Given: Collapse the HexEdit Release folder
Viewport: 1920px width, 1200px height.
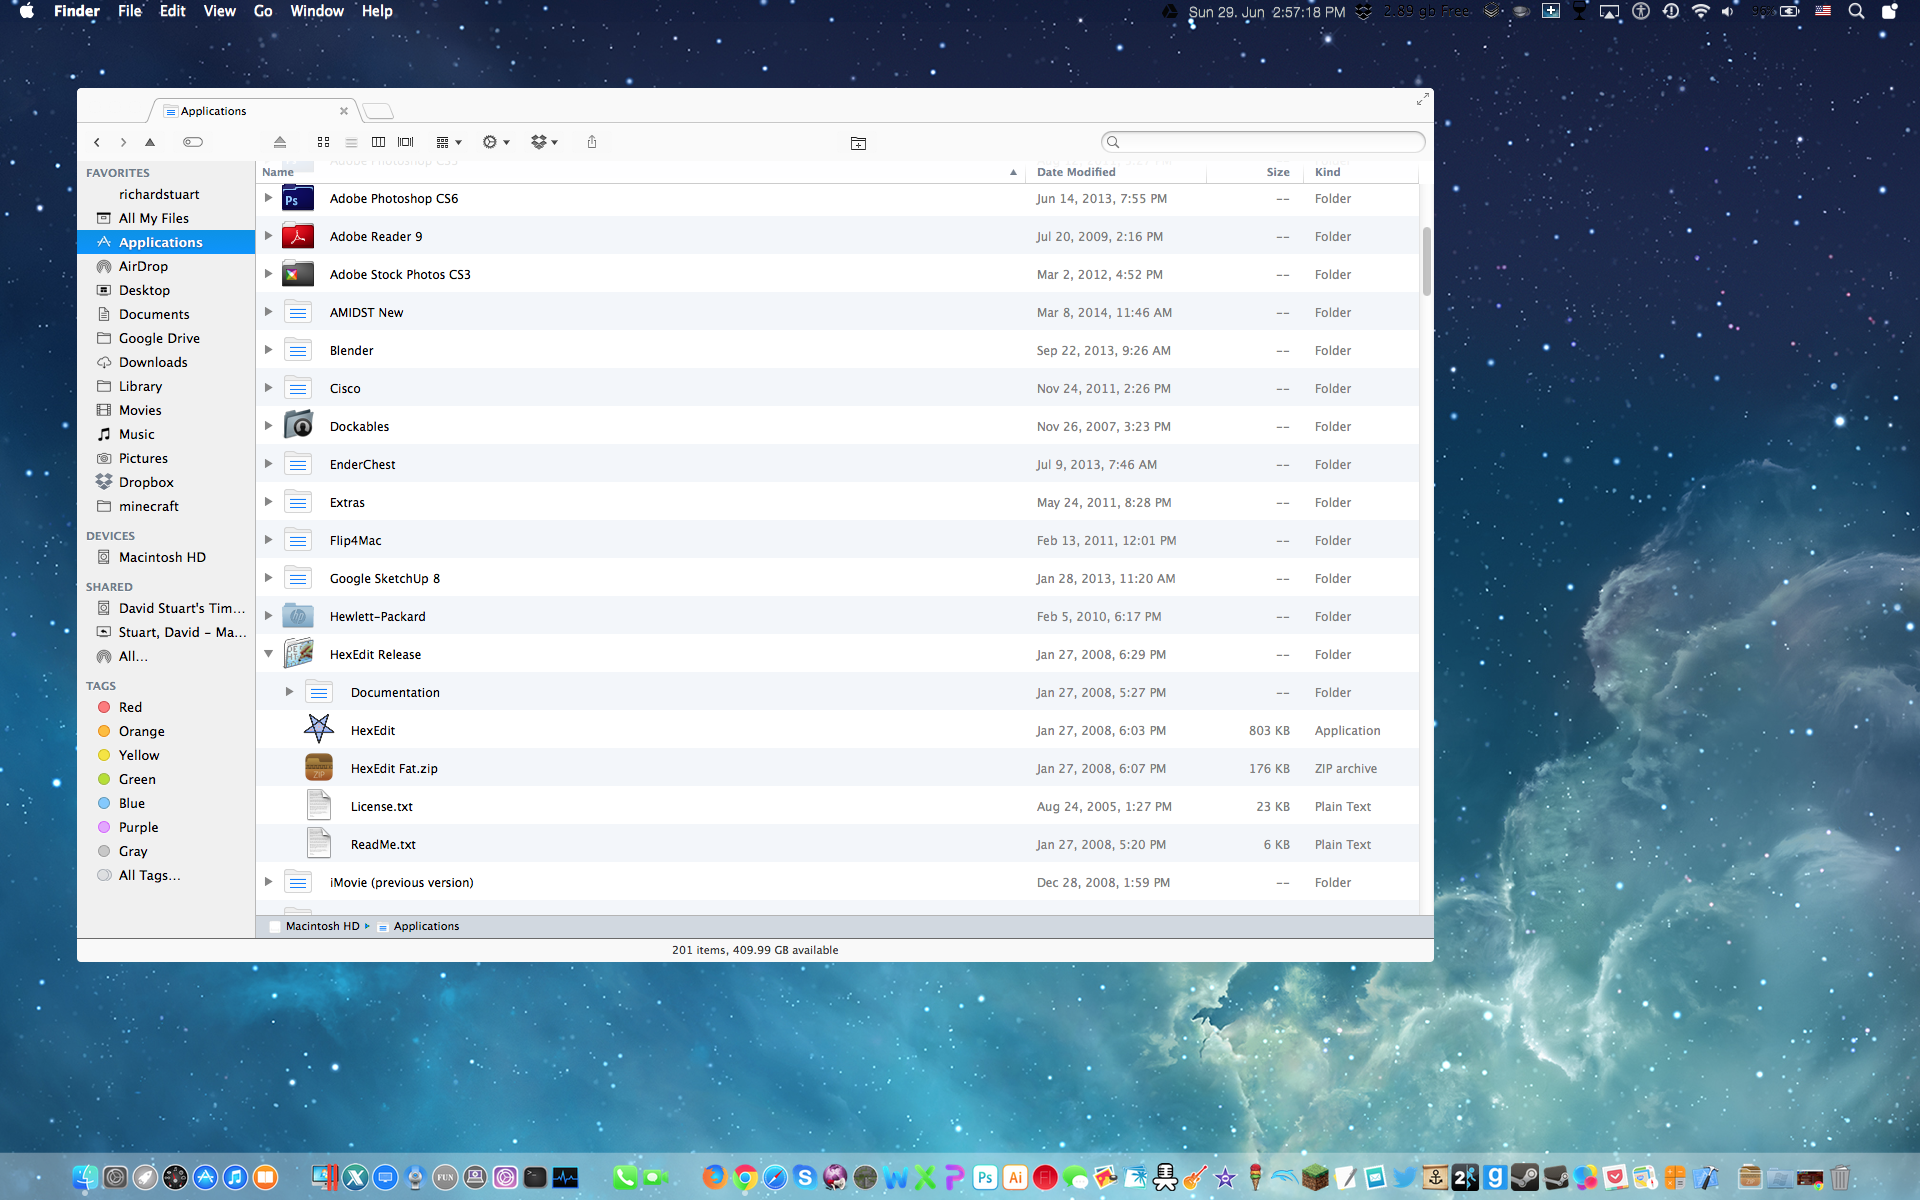Looking at the screenshot, I should point(268,654).
